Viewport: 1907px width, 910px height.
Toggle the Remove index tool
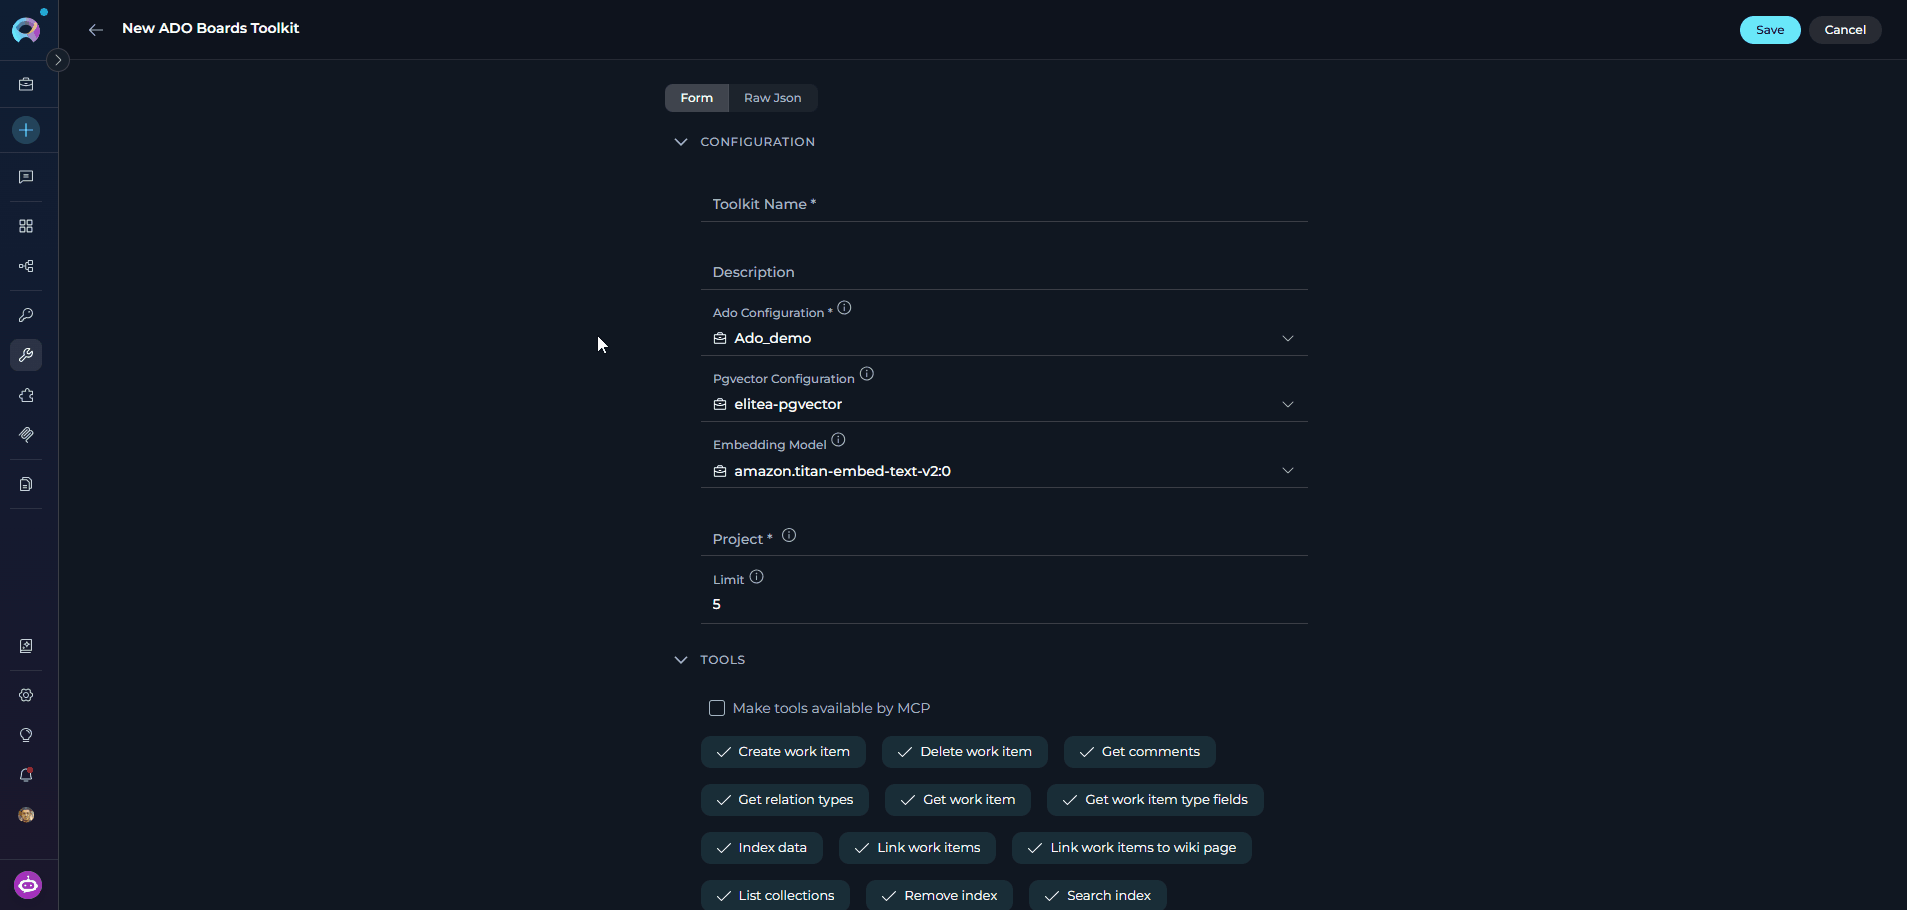coord(940,896)
